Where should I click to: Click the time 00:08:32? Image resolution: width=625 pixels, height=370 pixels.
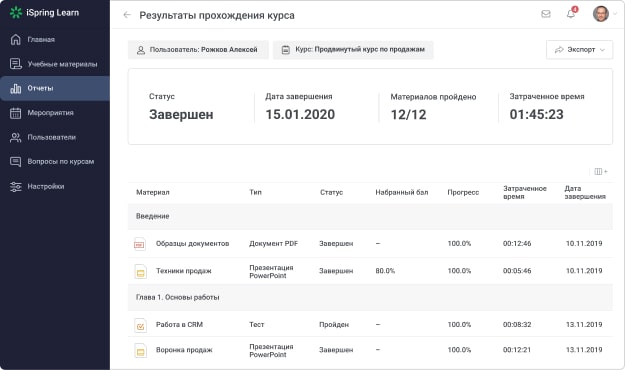(517, 325)
